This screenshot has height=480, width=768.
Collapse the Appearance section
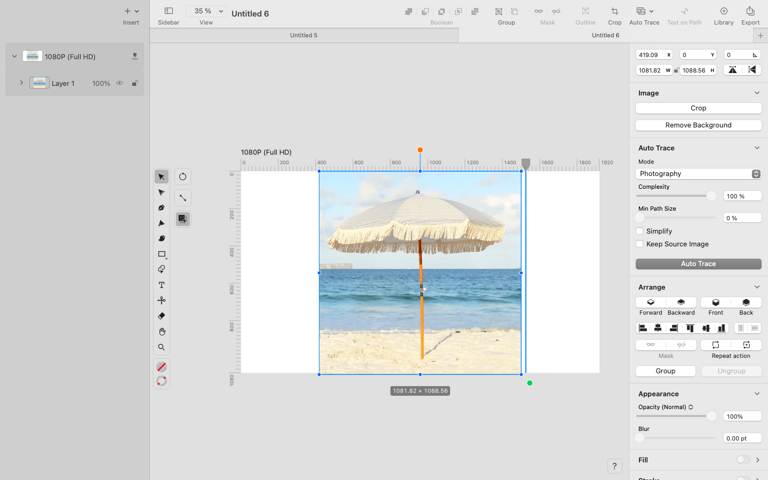click(757, 394)
